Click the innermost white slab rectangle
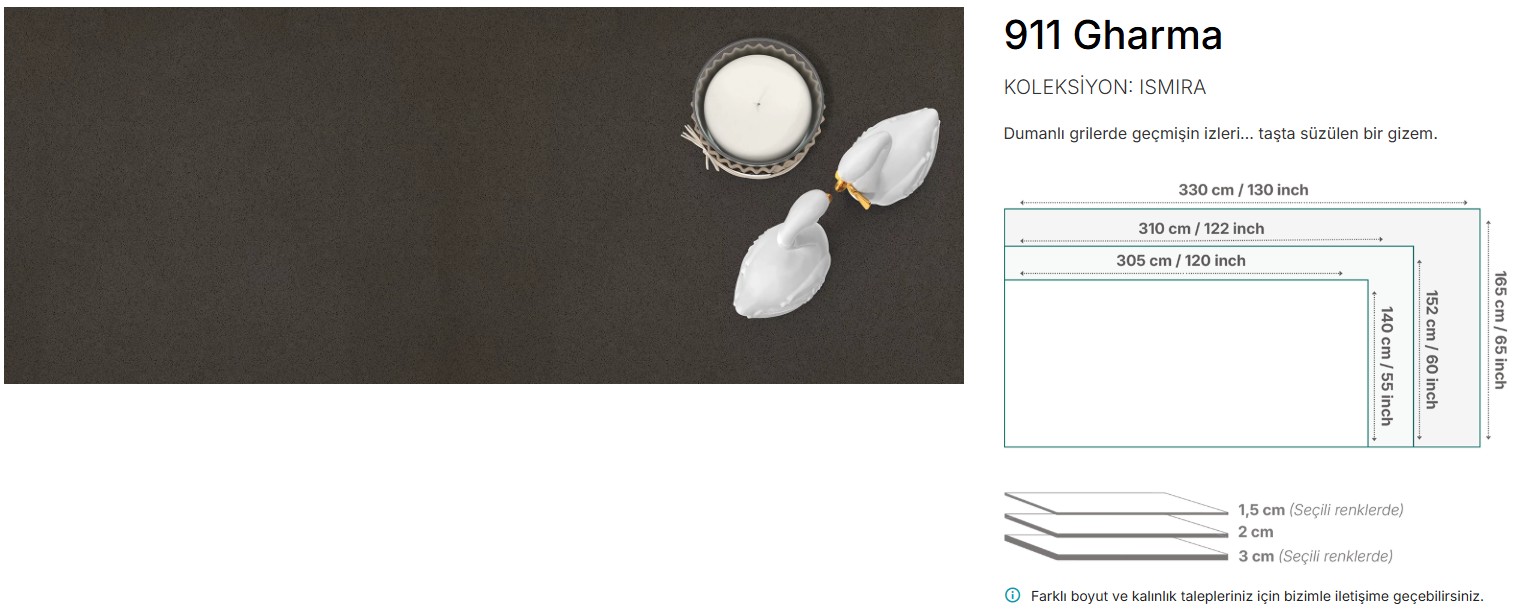1514x609 pixels. pos(1186,364)
